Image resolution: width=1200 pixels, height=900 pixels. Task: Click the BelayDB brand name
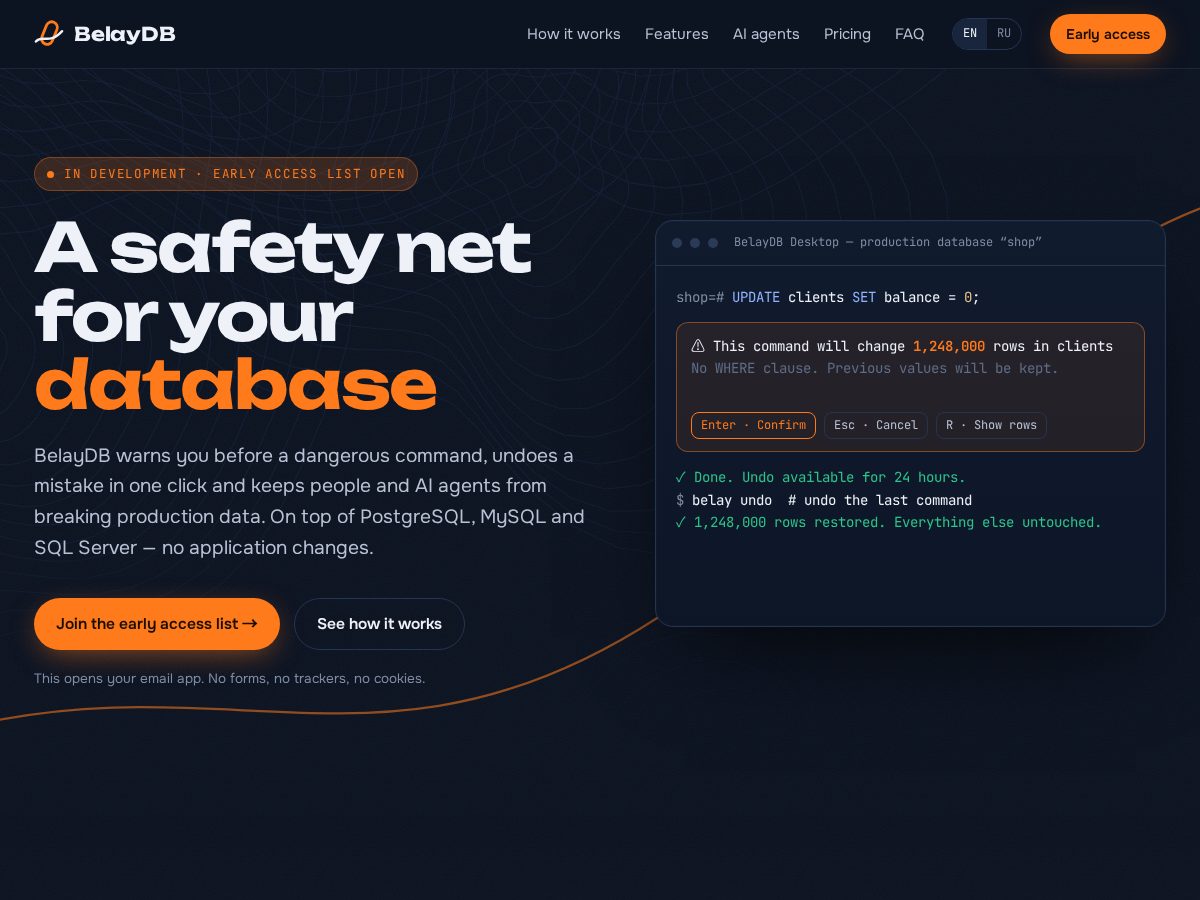pyautogui.click(x=125, y=34)
